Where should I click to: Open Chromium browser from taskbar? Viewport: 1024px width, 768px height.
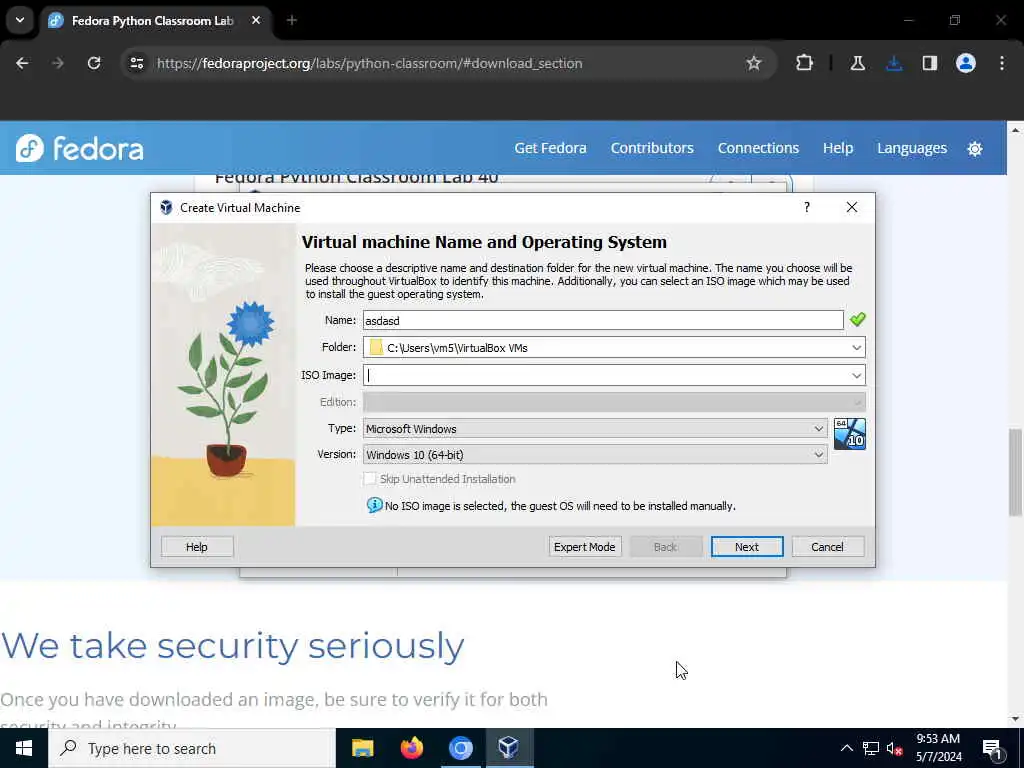pos(460,748)
